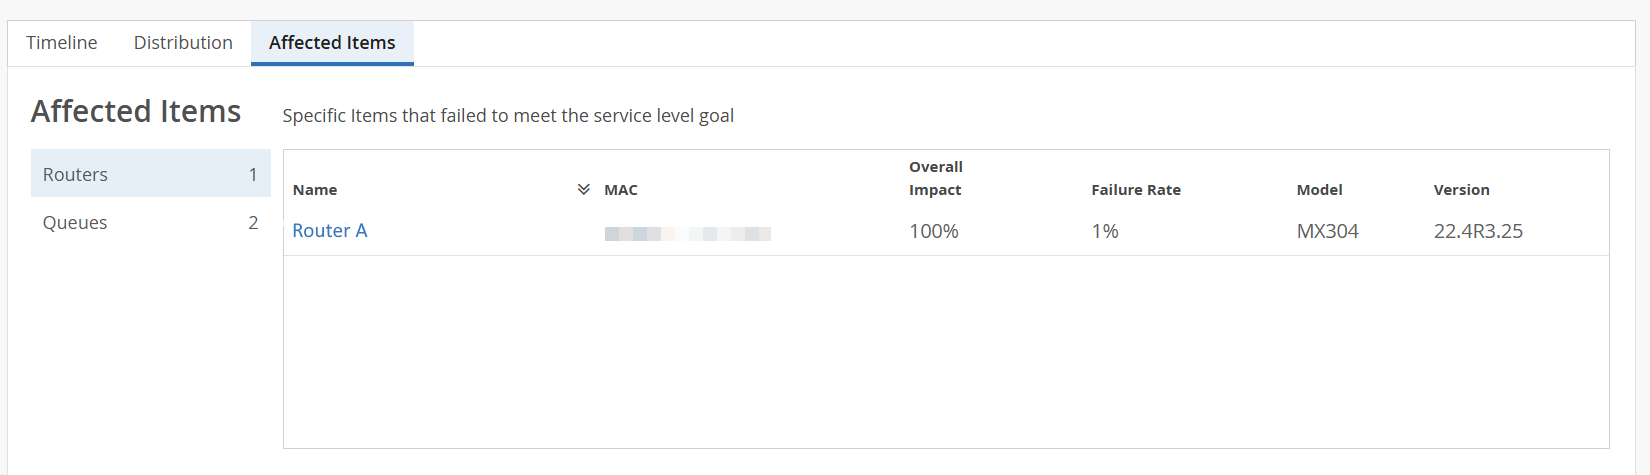Show the Queues affected items
The width and height of the screenshot is (1650, 475).
pos(76,223)
